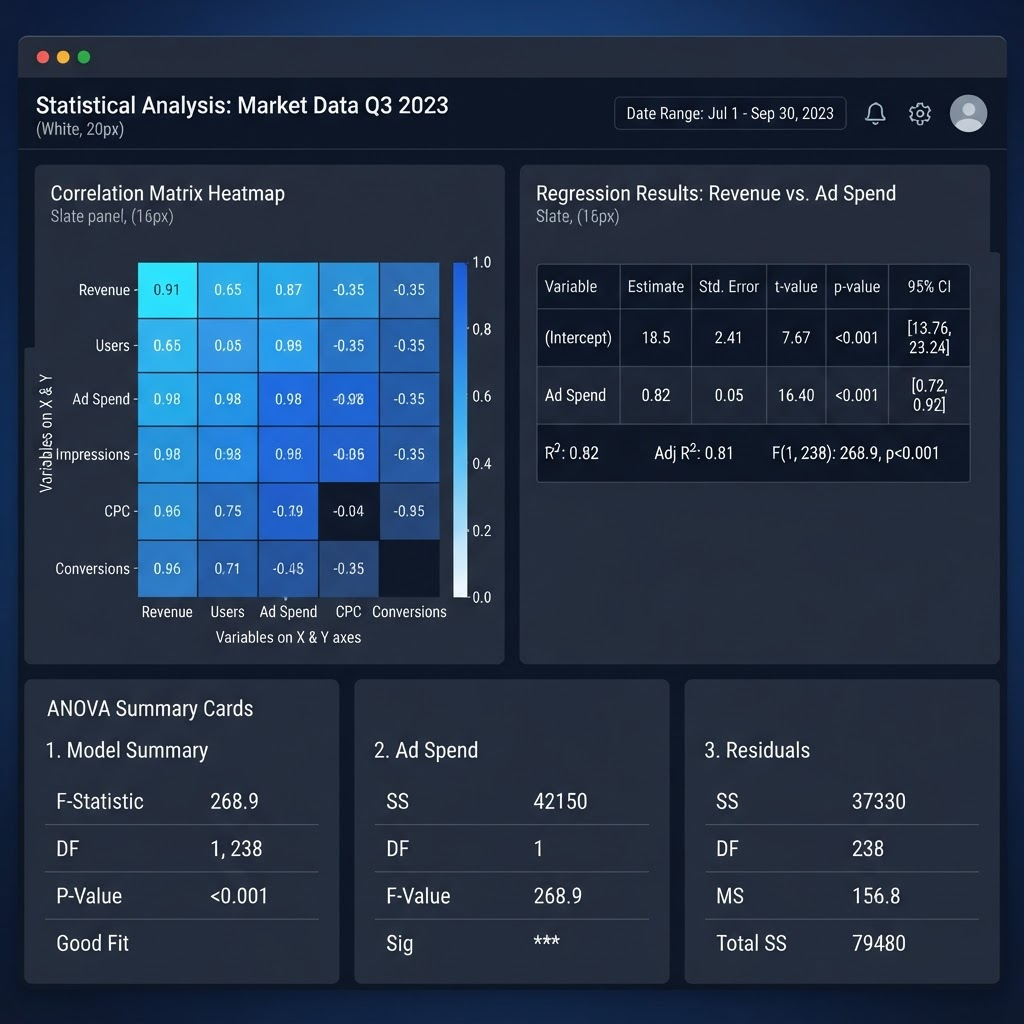Click the Total SS value "79480"

pos(879,943)
